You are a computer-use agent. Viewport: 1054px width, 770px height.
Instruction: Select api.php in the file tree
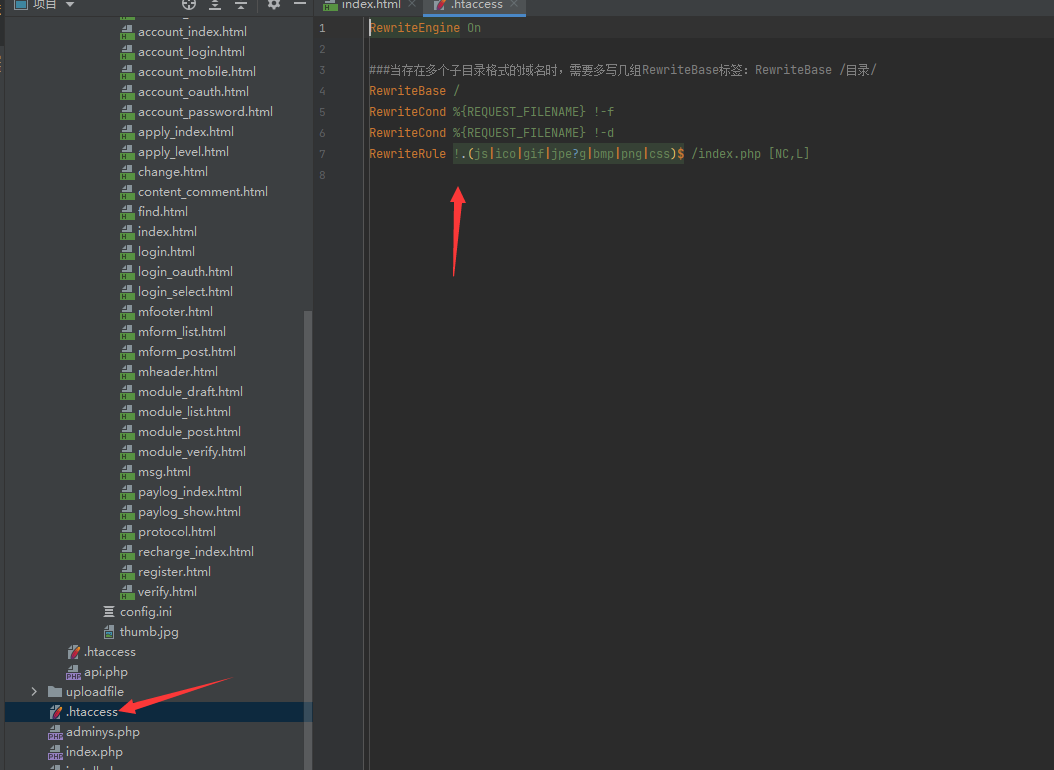(105, 672)
